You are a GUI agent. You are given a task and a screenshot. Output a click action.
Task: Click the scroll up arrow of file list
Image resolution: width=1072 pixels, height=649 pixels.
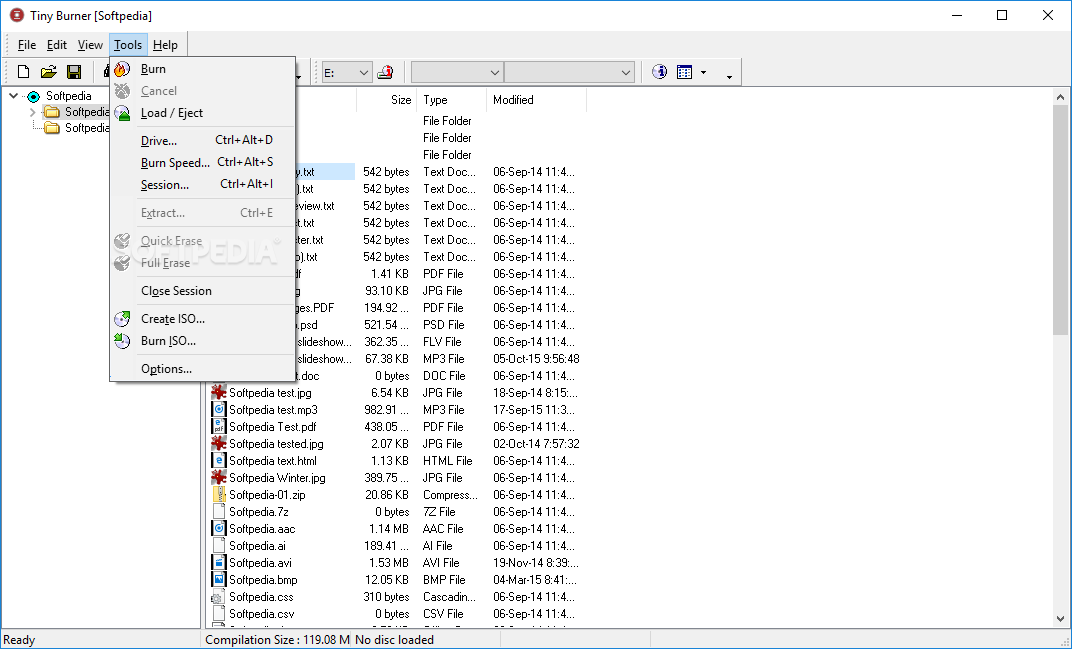point(1060,97)
